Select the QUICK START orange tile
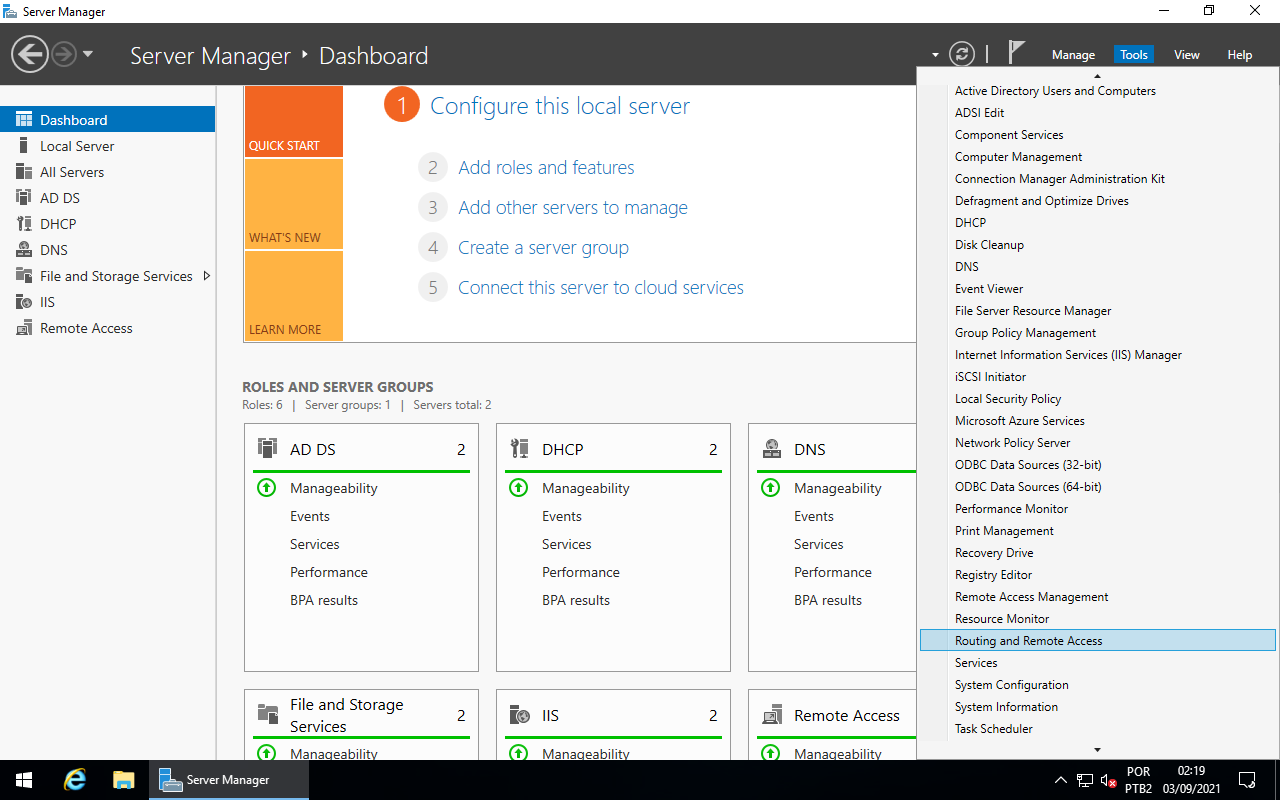Viewport: 1280px width, 800px height. pos(293,121)
